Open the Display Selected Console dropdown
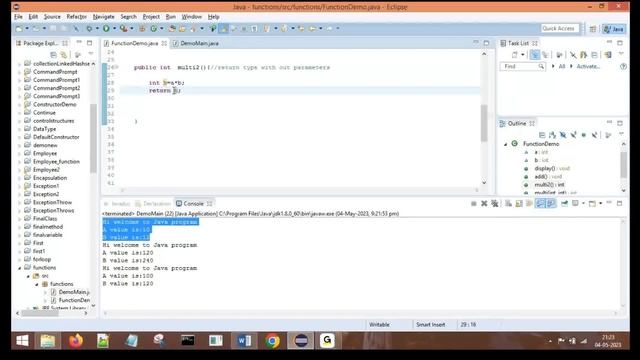Viewport: 640px width, 360px height. tap(583, 203)
